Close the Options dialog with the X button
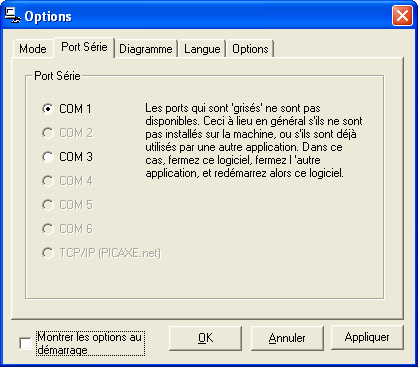This screenshot has height=367, width=418. coord(402,16)
